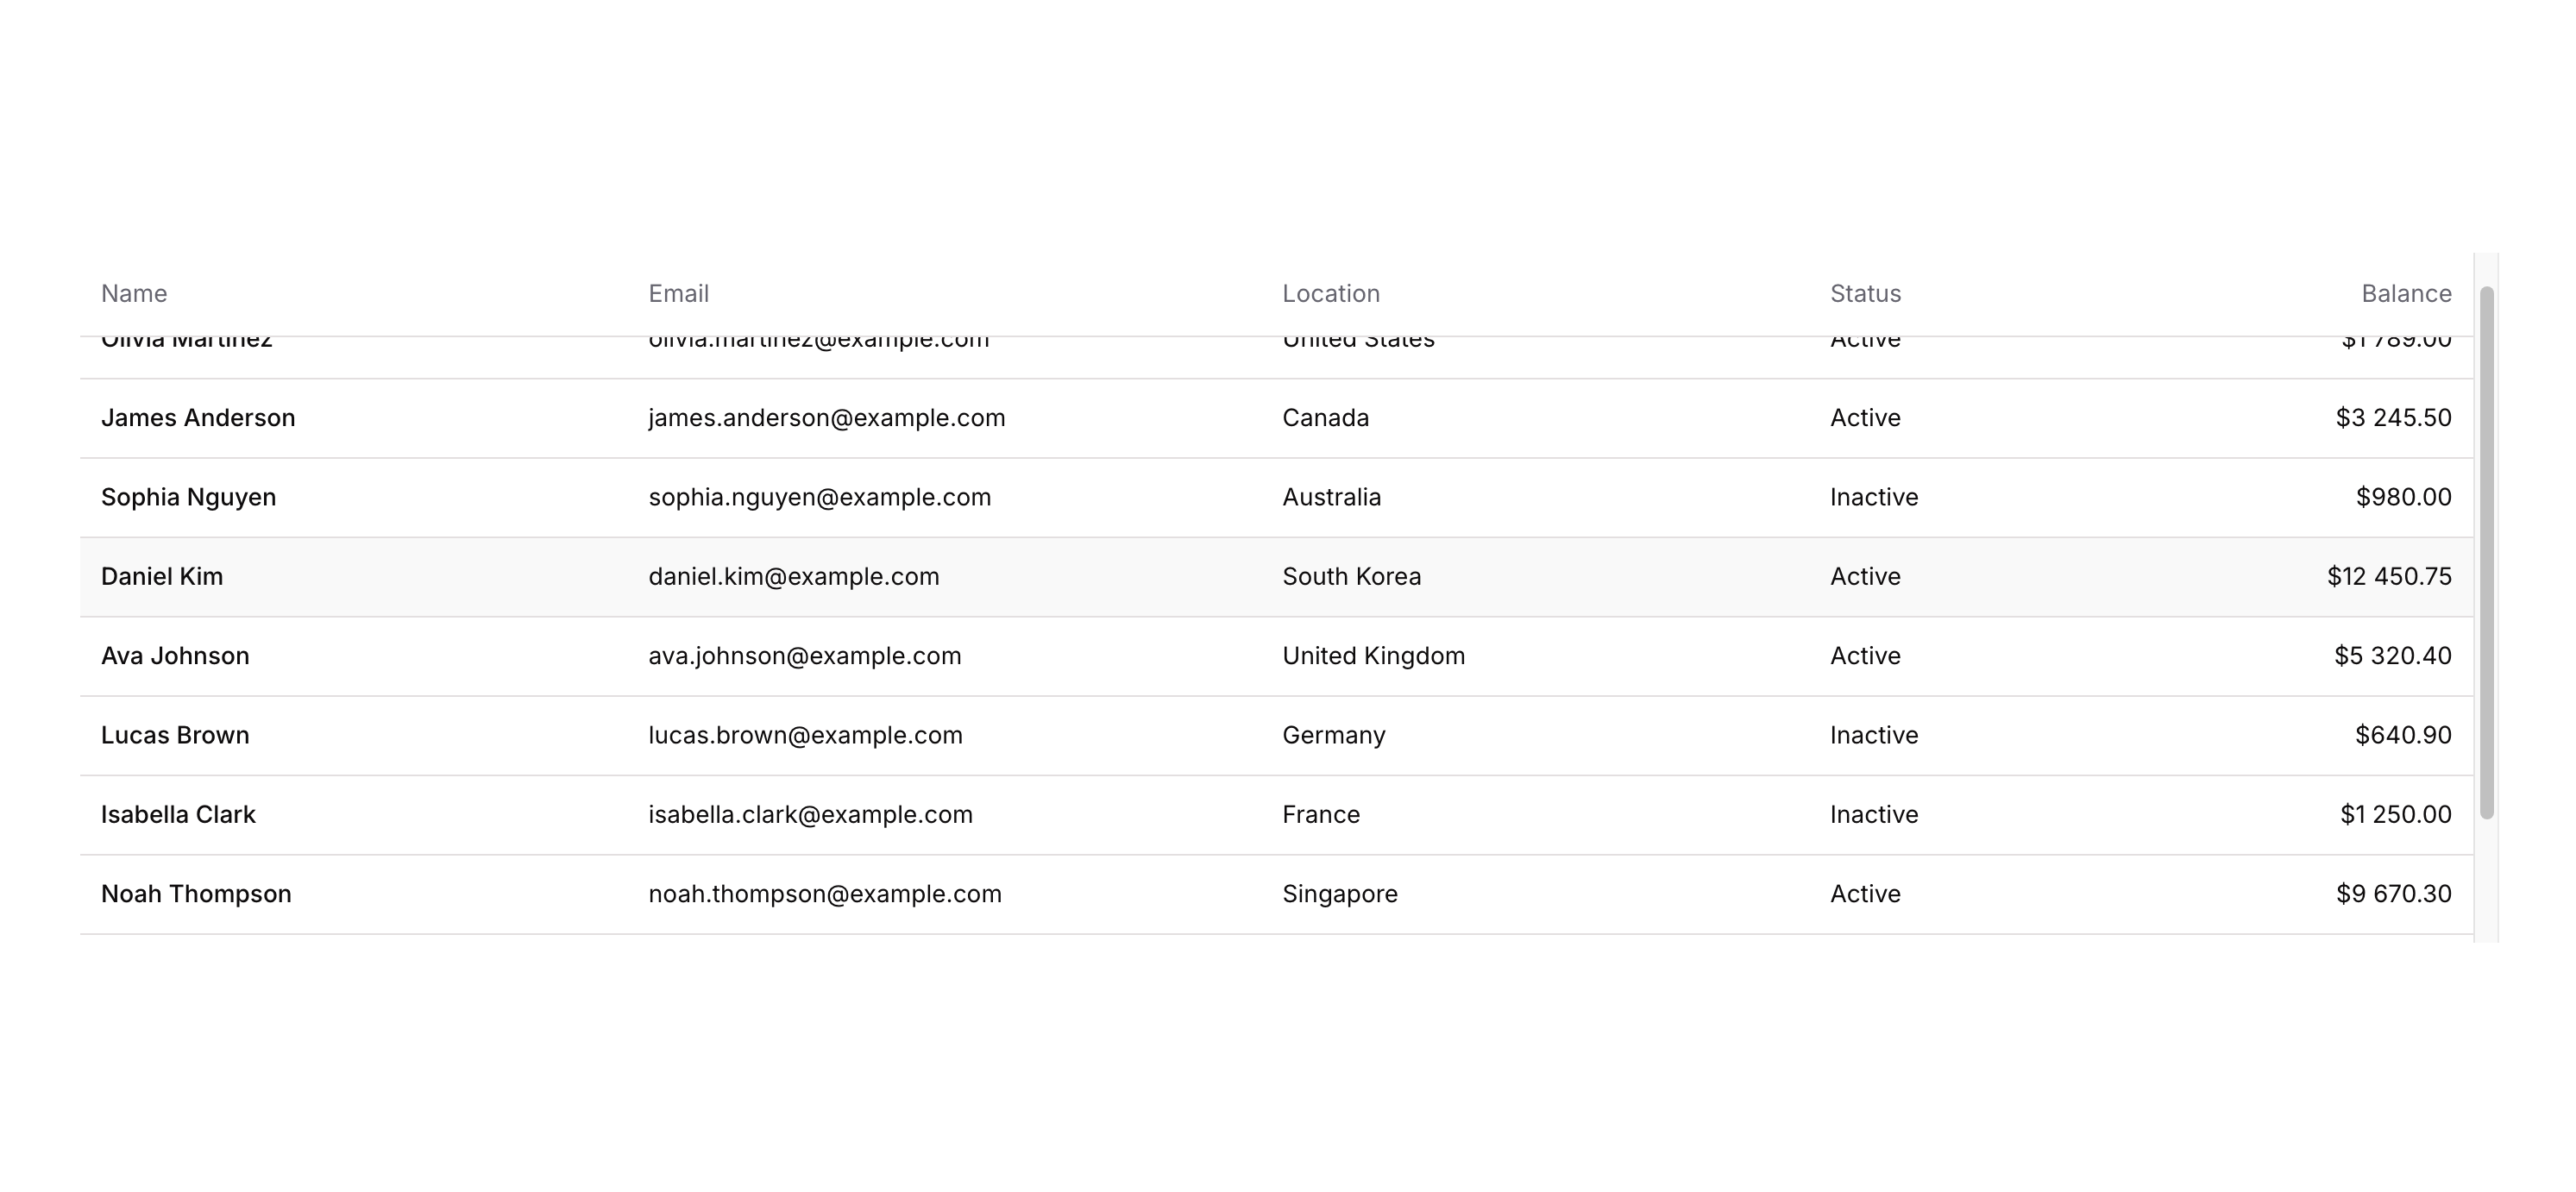Click the South Korea location cell
Screen dimensions: 2576x1192
[x=1351, y=577]
